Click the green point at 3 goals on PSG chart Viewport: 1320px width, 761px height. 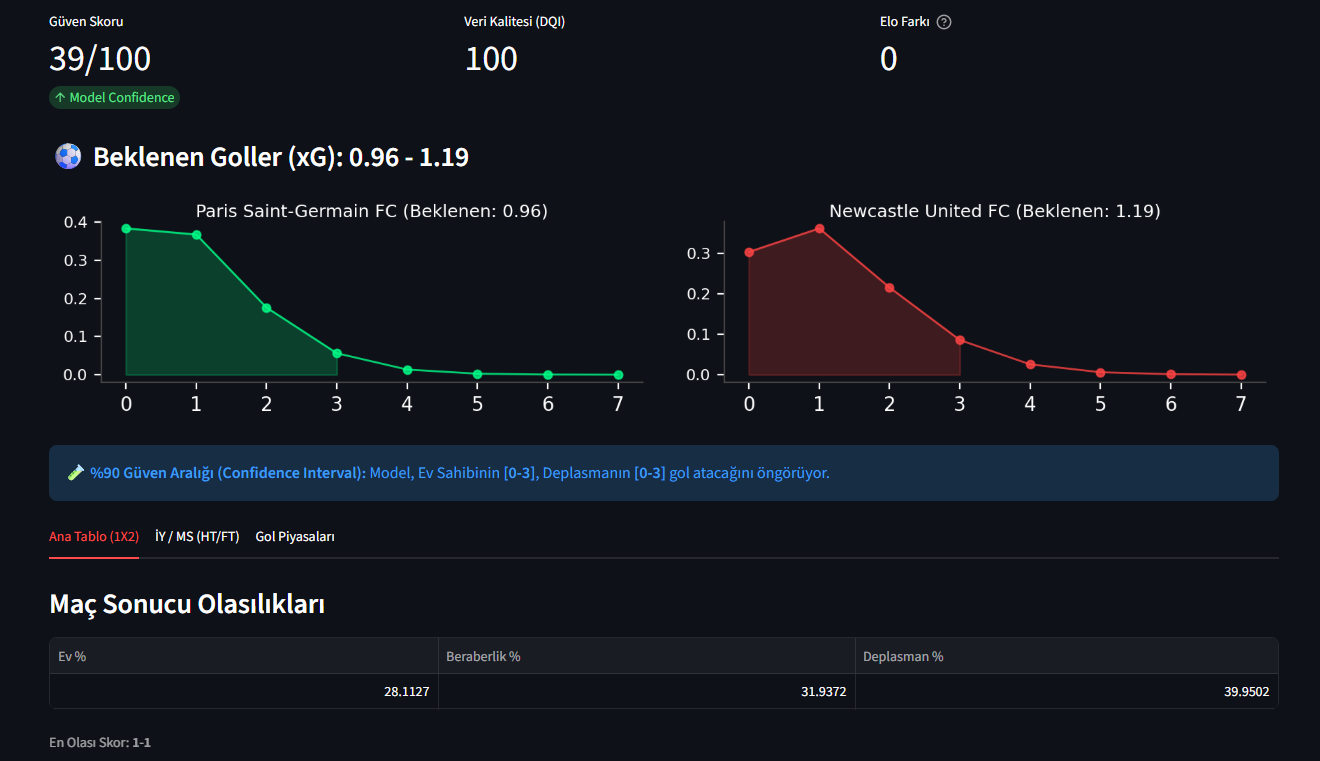click(x=336, y=352)
